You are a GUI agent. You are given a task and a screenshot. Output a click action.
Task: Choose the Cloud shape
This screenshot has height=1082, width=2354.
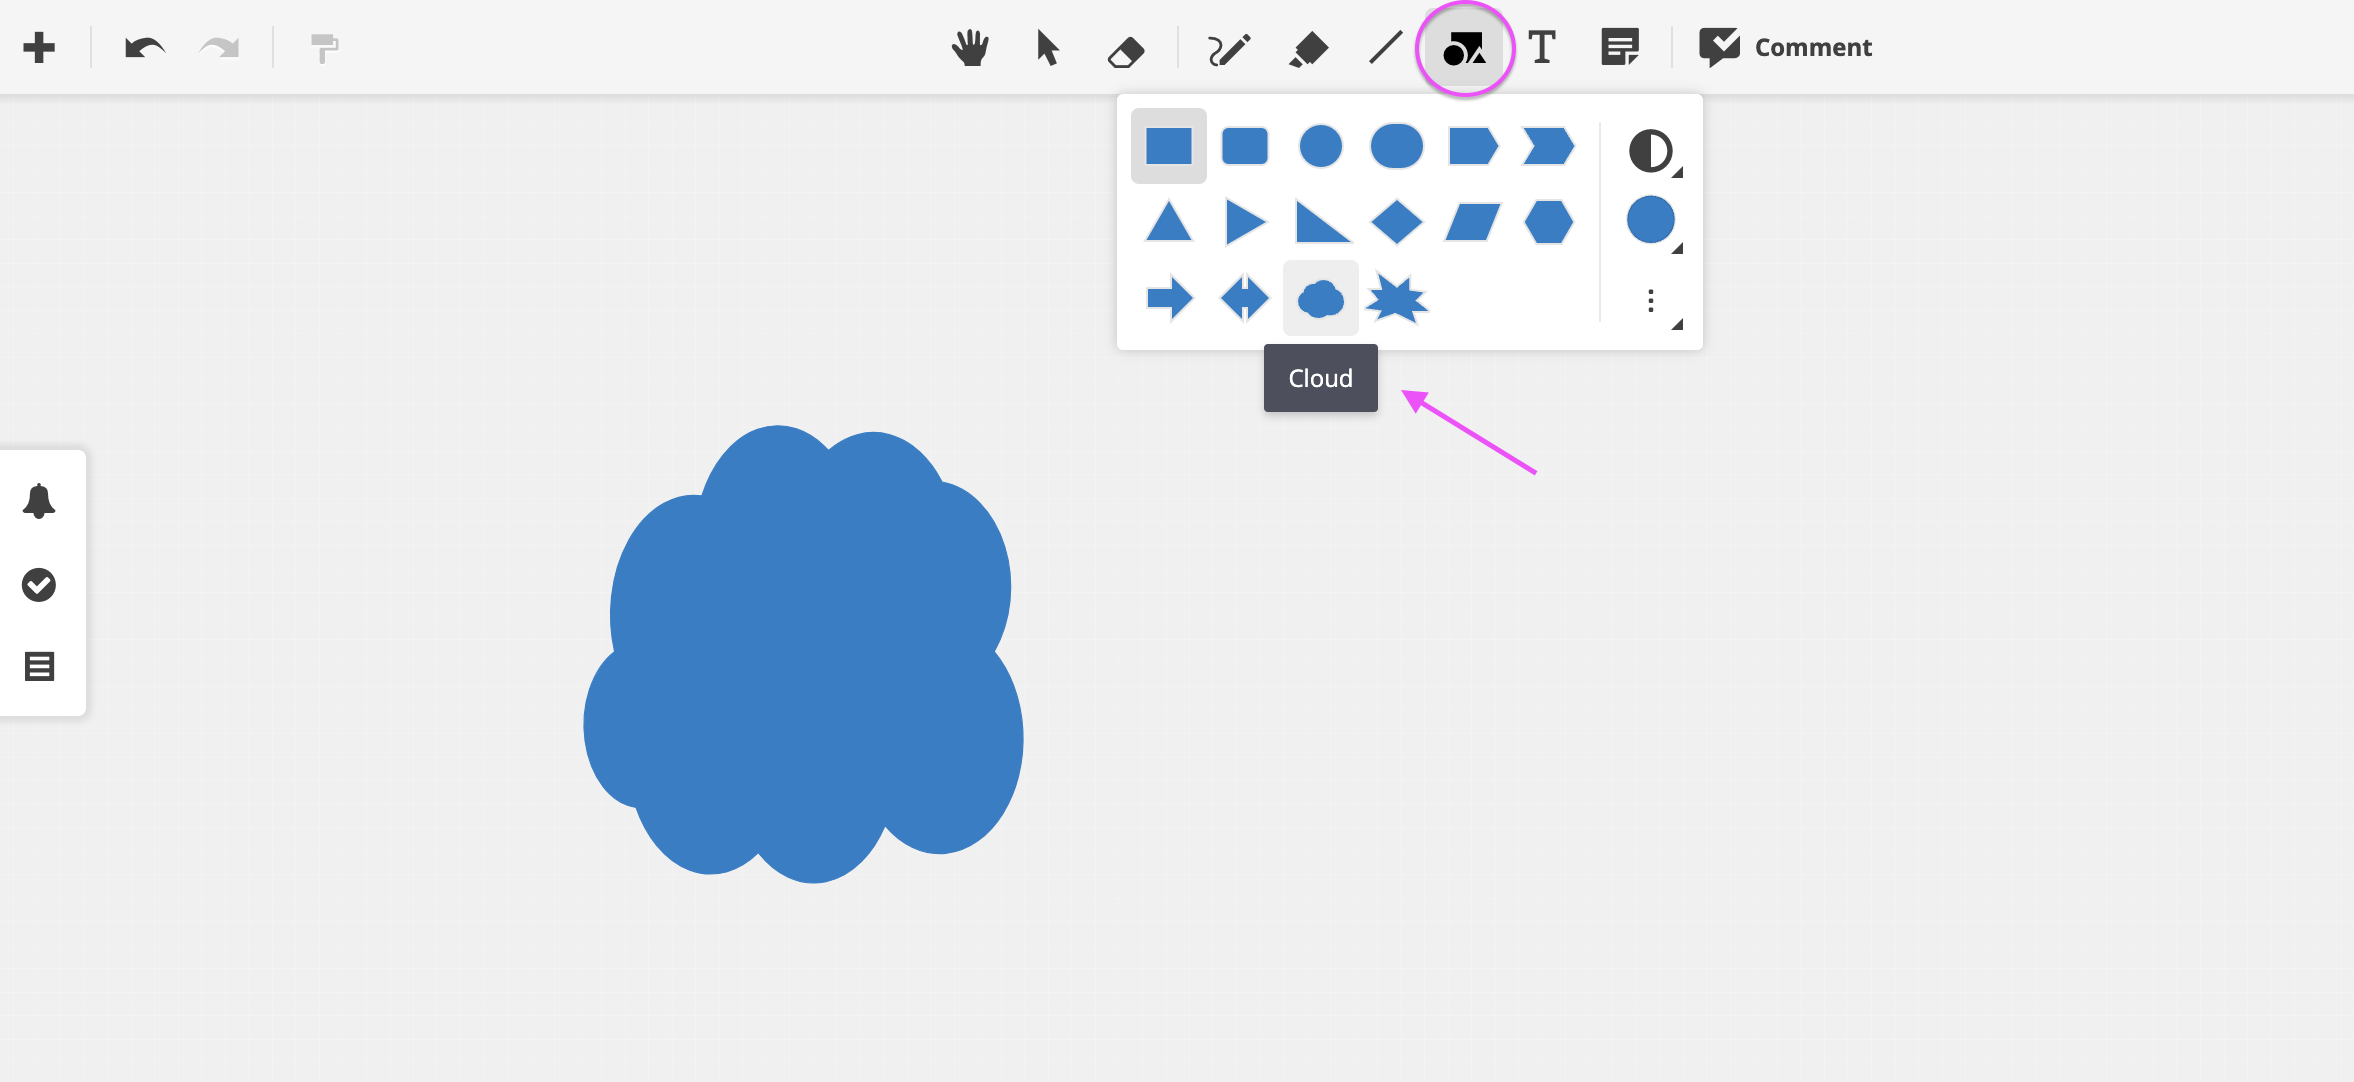click(1320, 298)
